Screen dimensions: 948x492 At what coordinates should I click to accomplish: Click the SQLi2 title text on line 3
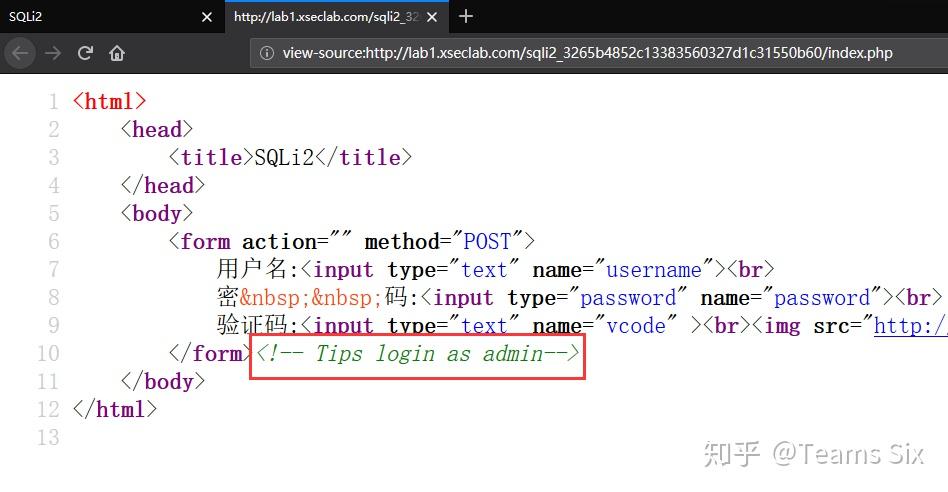tap(284, 157)
